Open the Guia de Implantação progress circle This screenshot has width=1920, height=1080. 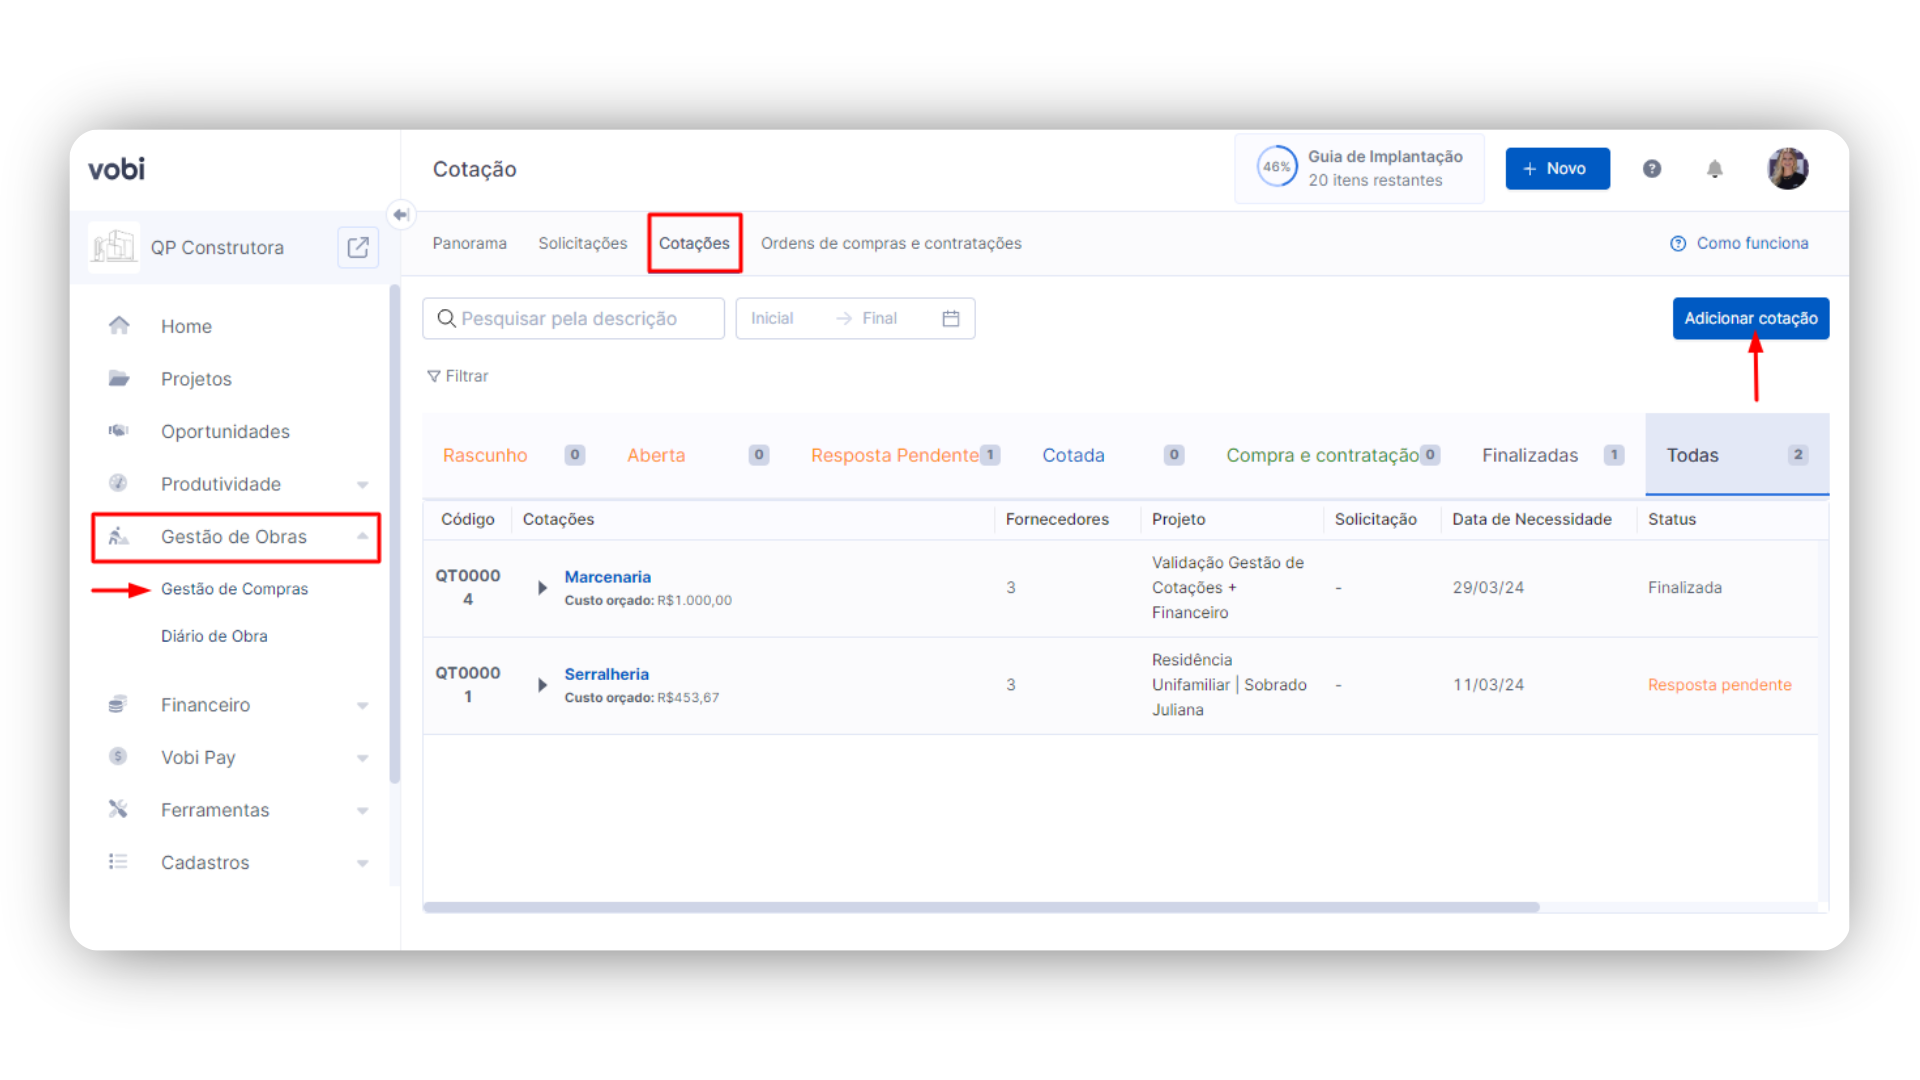click(1277, 168)
